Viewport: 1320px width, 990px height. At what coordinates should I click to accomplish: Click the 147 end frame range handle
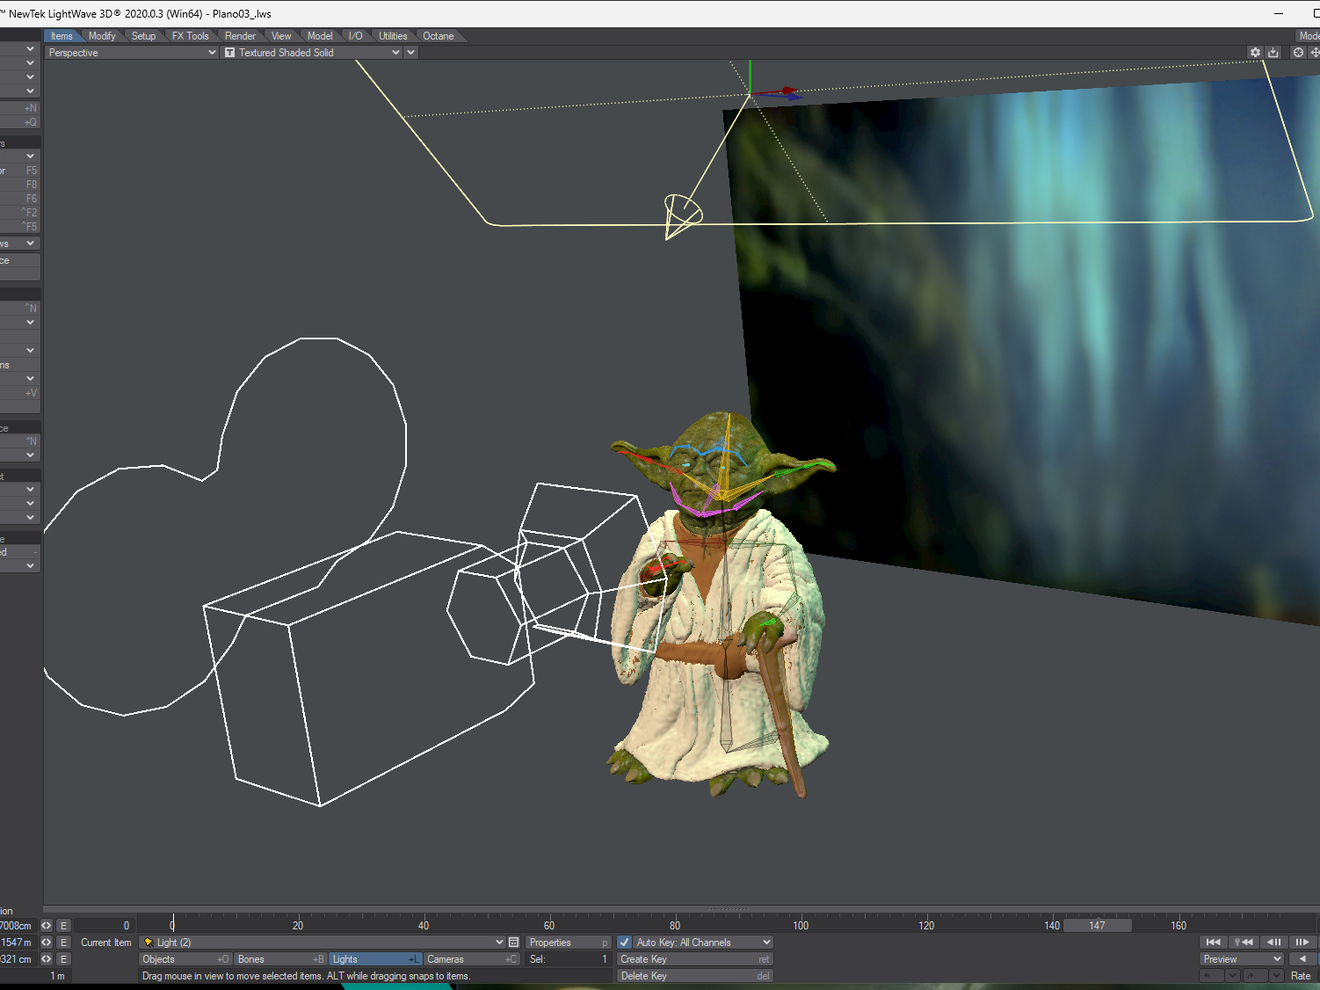pyautogui.click(x=1097, y=925)
